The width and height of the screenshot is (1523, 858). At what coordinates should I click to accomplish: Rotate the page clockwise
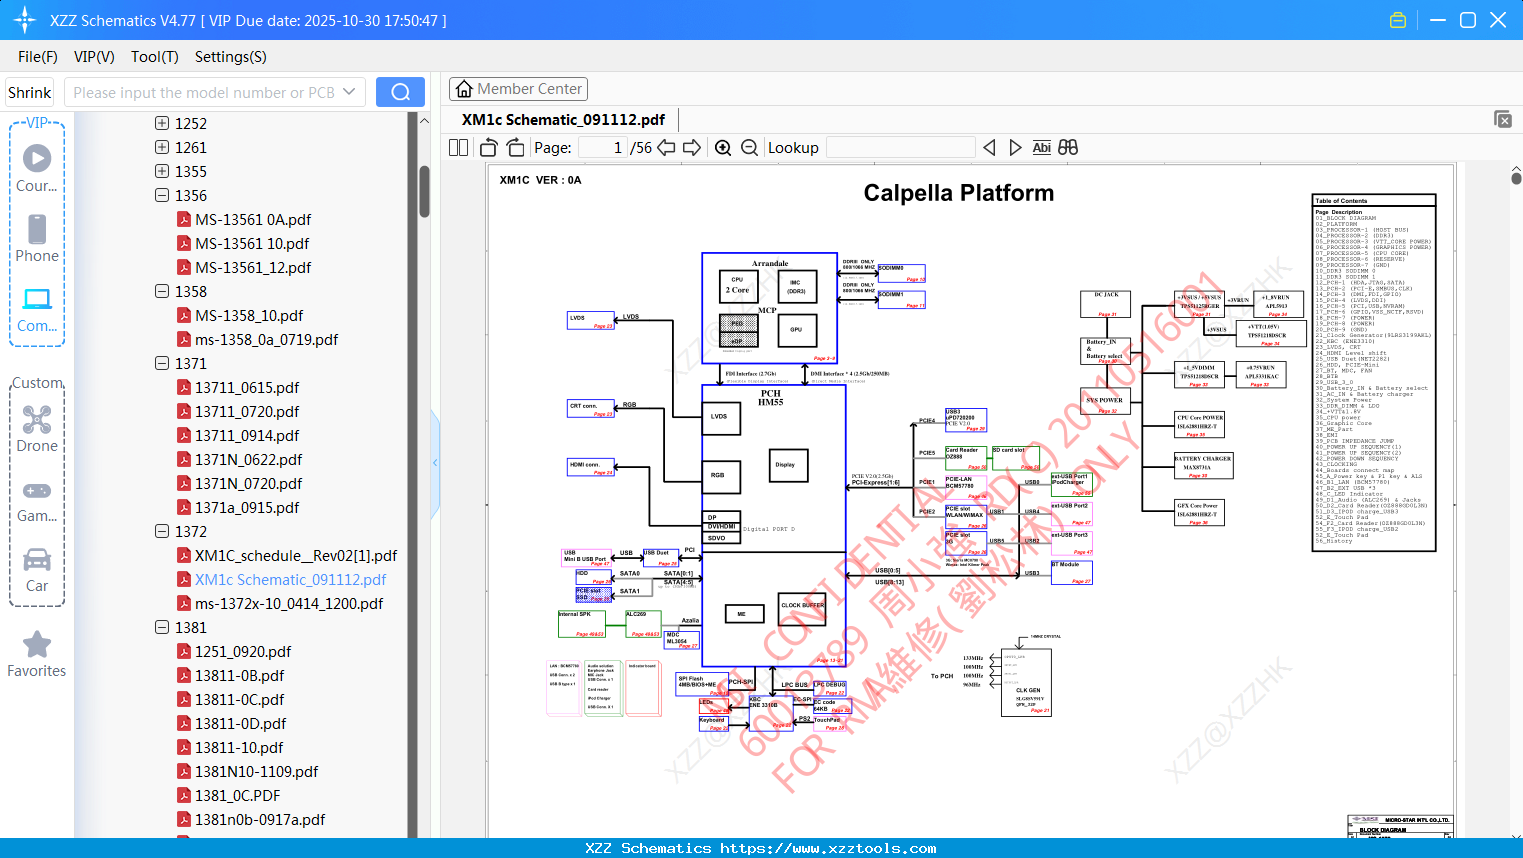(x=515, y=147)
